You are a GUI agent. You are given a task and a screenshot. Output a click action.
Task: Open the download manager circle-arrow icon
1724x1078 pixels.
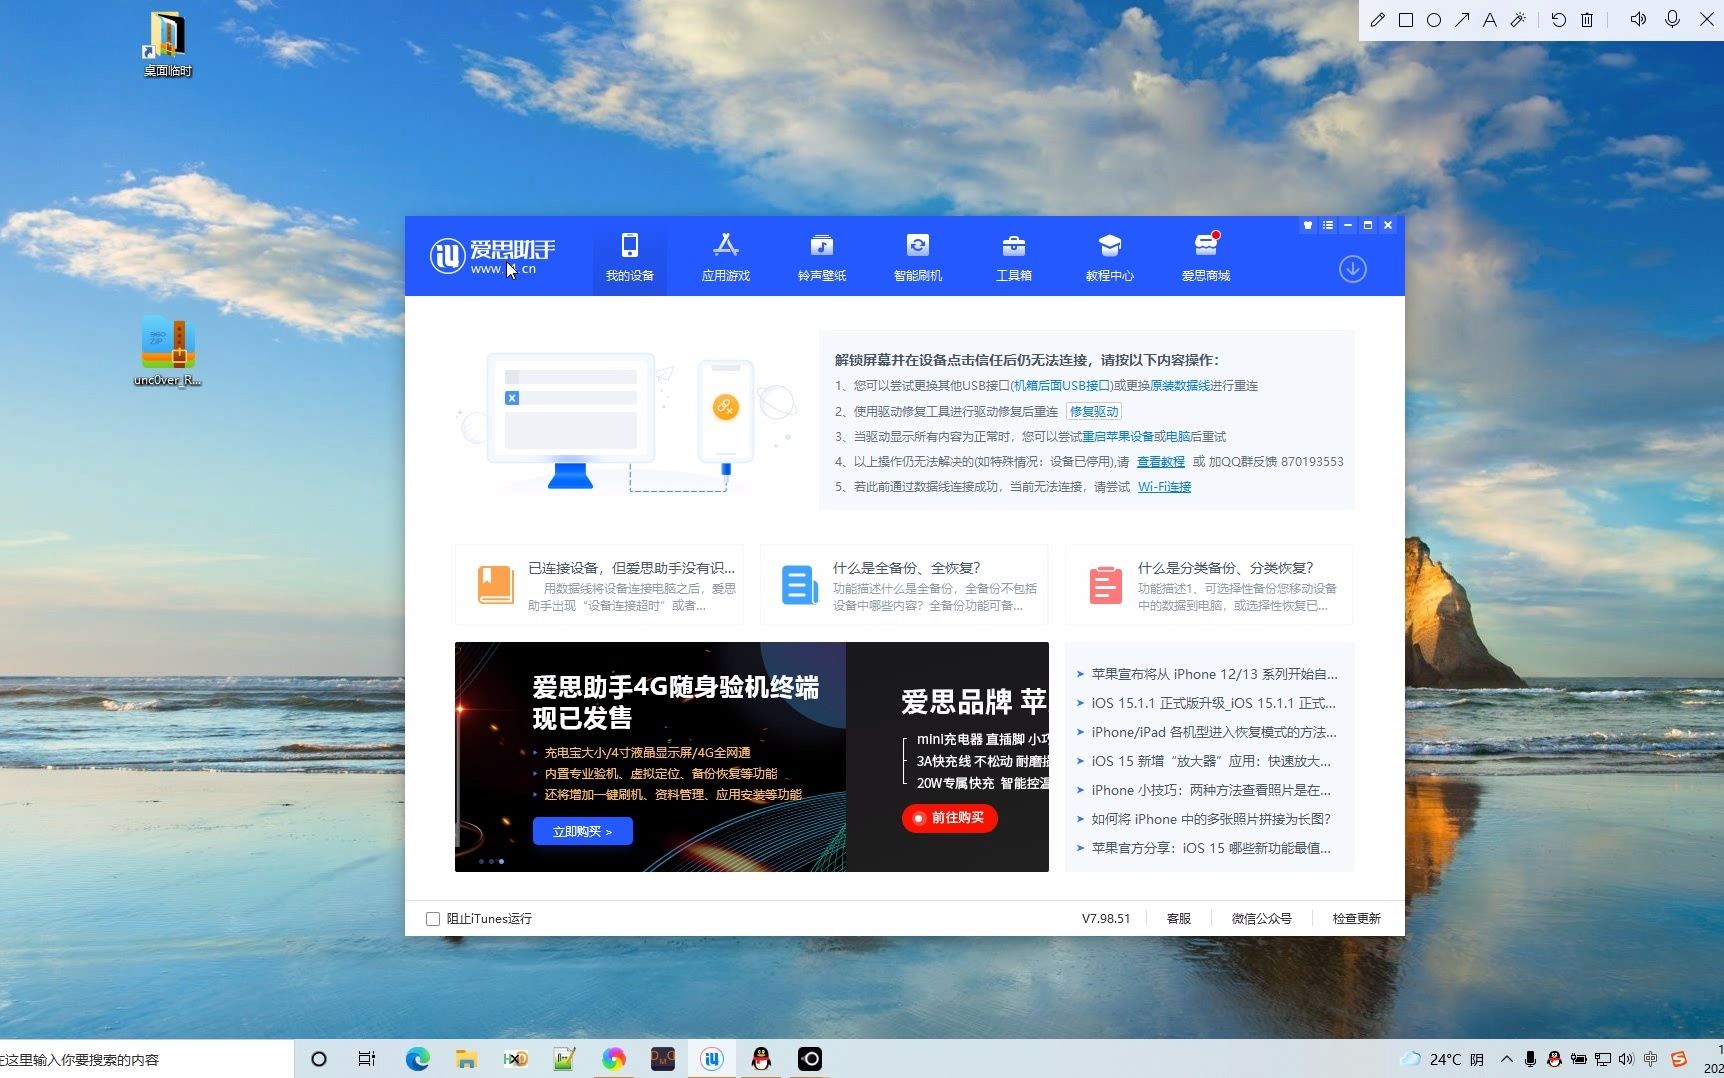point(1352,269)
